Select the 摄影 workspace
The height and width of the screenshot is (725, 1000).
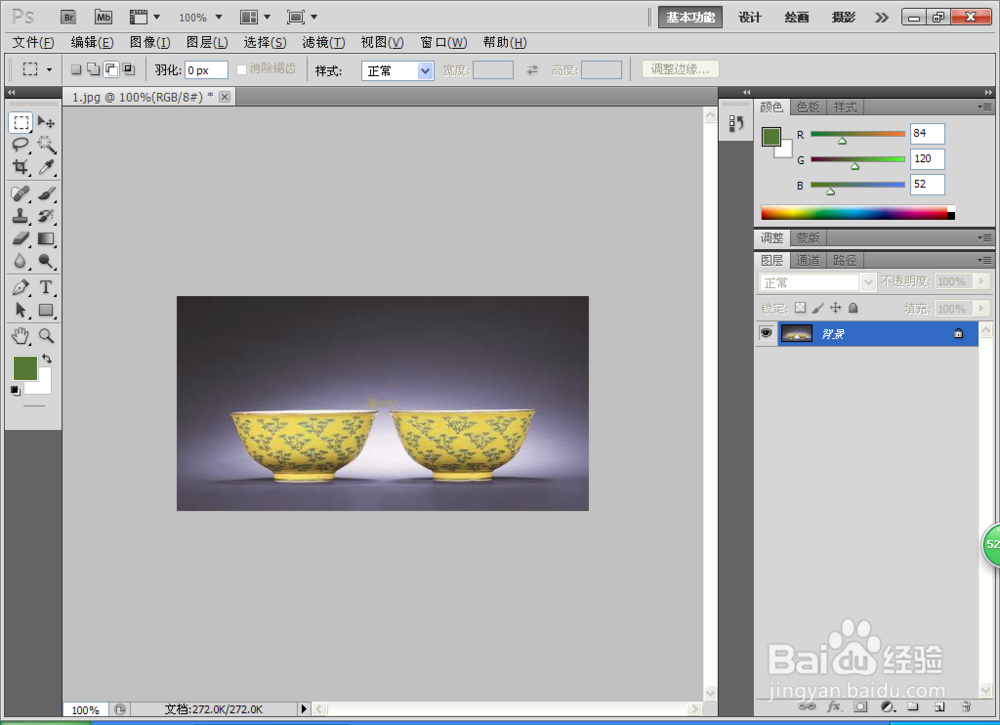coord(843,17)
